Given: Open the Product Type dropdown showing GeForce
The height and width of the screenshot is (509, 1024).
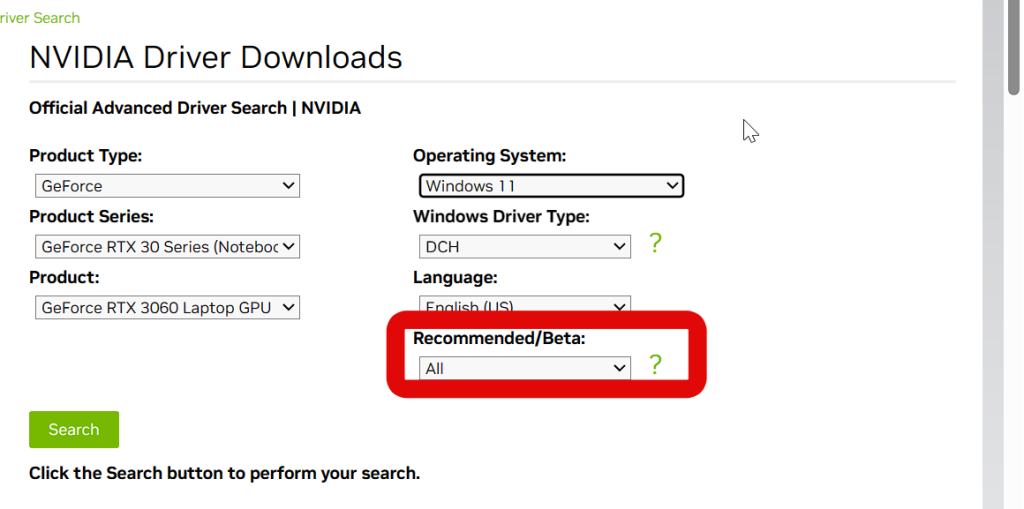Looking at the screenshot, I should 167,186.
